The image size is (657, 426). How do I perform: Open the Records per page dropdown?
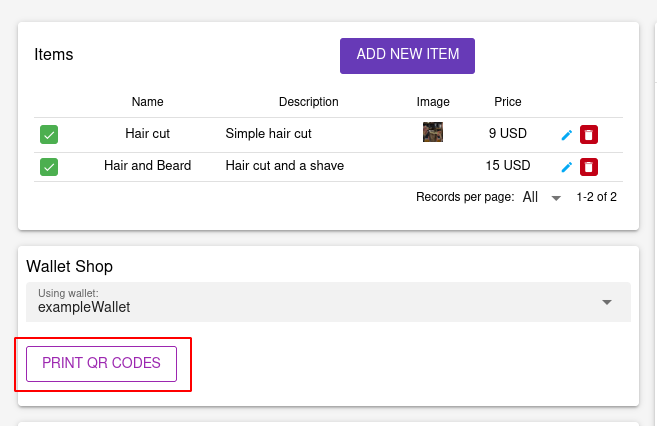(543, 198)
